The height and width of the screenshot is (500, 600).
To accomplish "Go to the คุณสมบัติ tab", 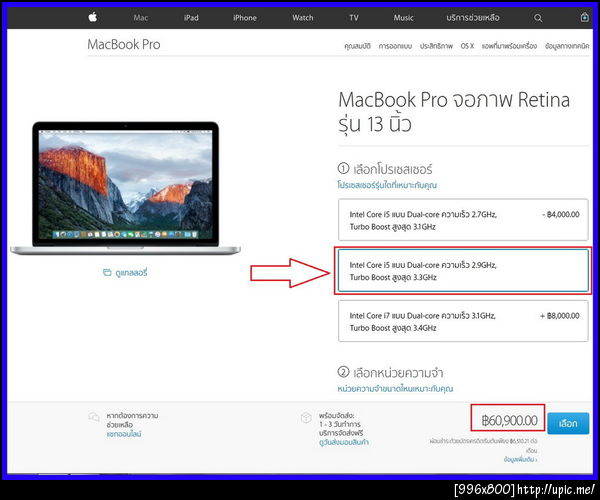I will pyautogui.click(x=357, y=46).
